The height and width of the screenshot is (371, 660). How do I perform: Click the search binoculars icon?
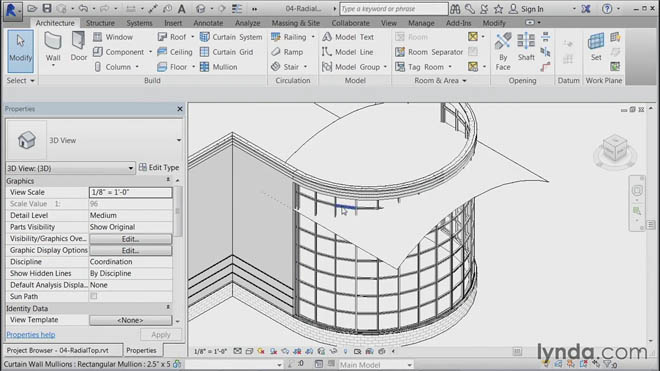coord(455,9)
